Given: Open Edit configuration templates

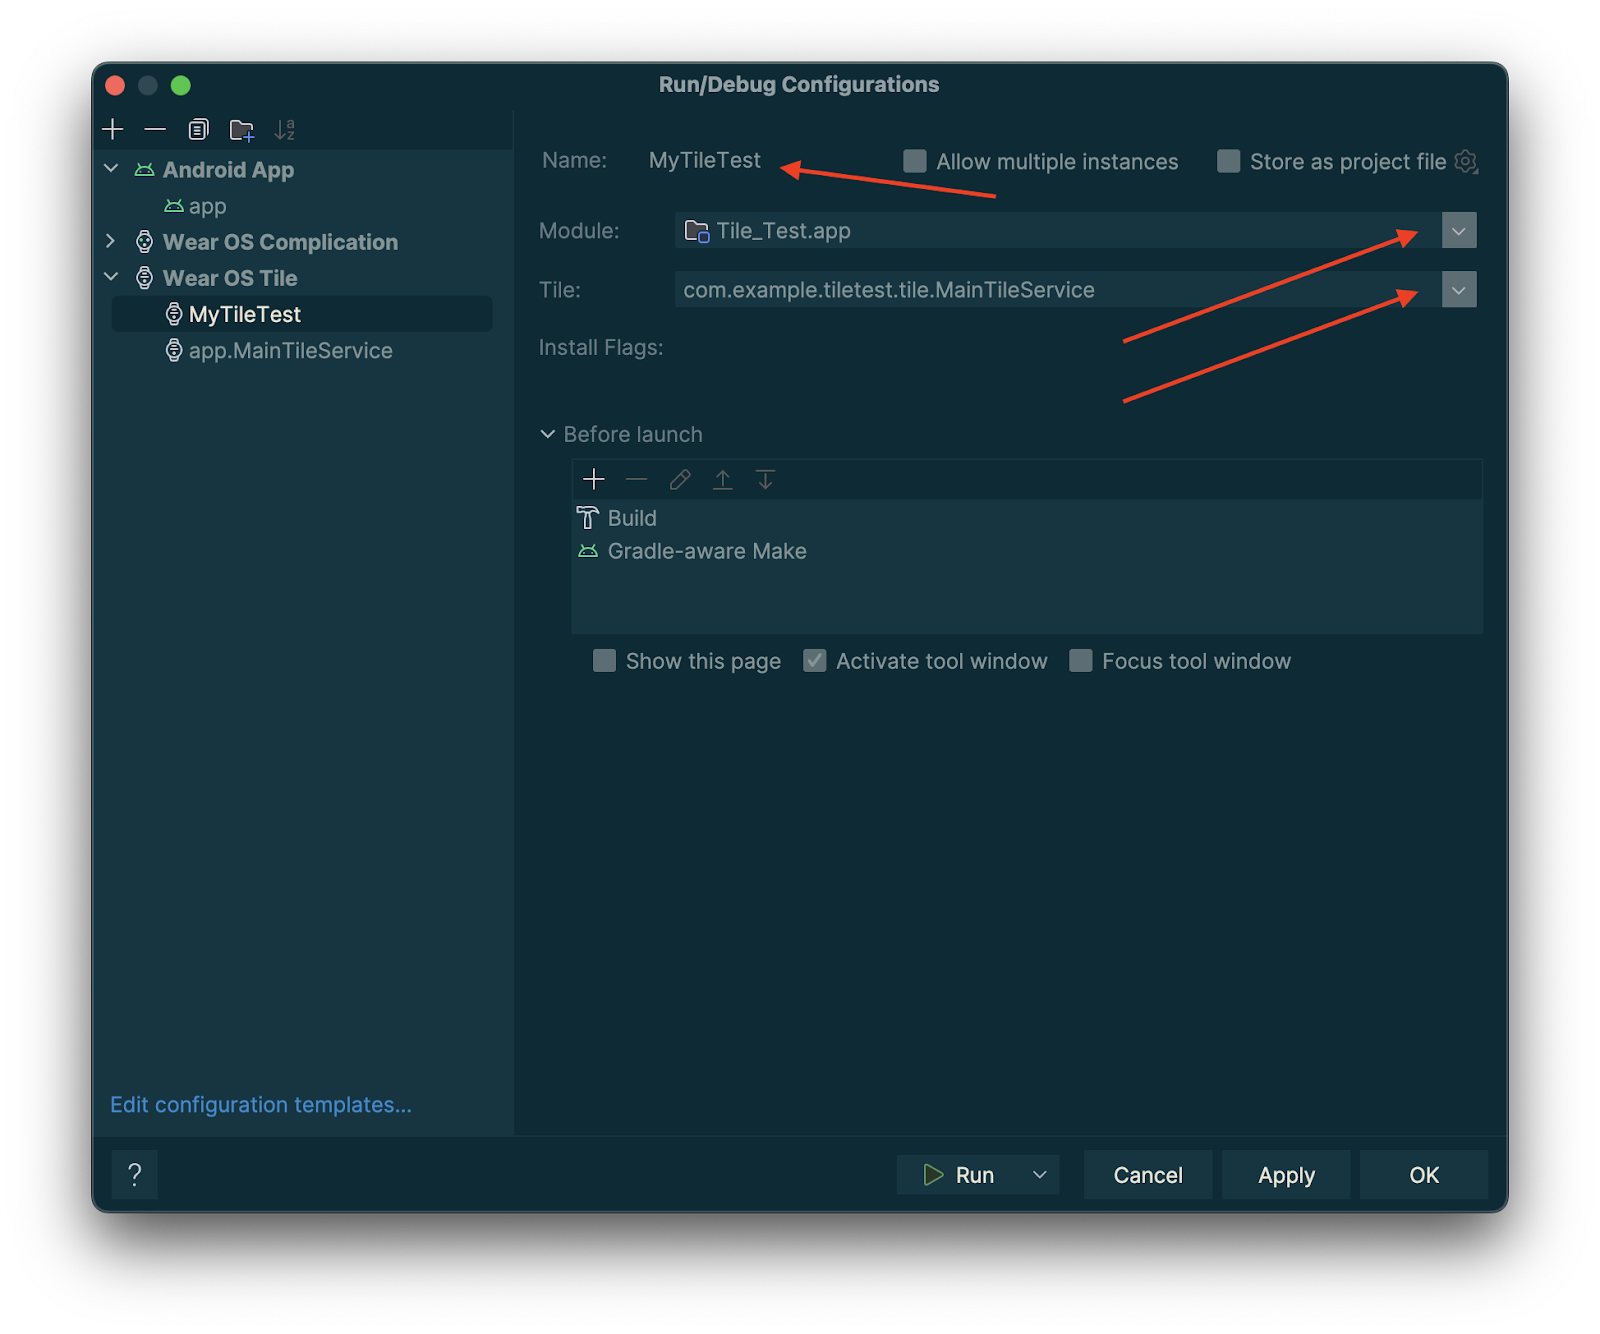Looking at the screenshot, I should (x=260, y=1104).
